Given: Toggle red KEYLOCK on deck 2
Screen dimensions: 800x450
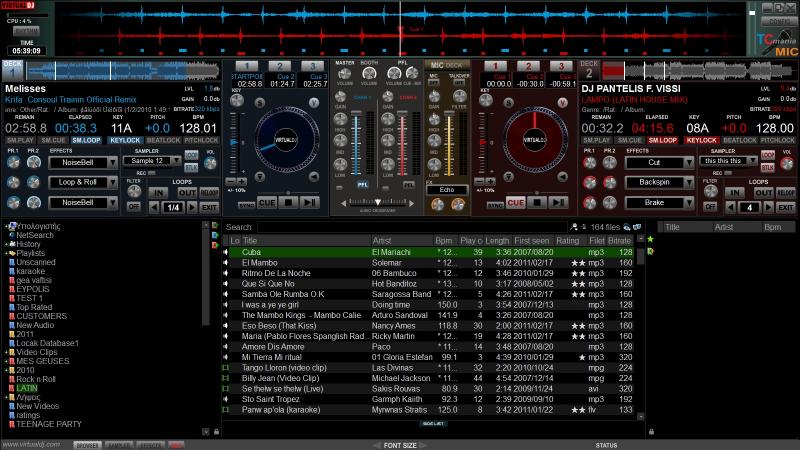Looking at the screenshot, I should click(x=702, y=140).
